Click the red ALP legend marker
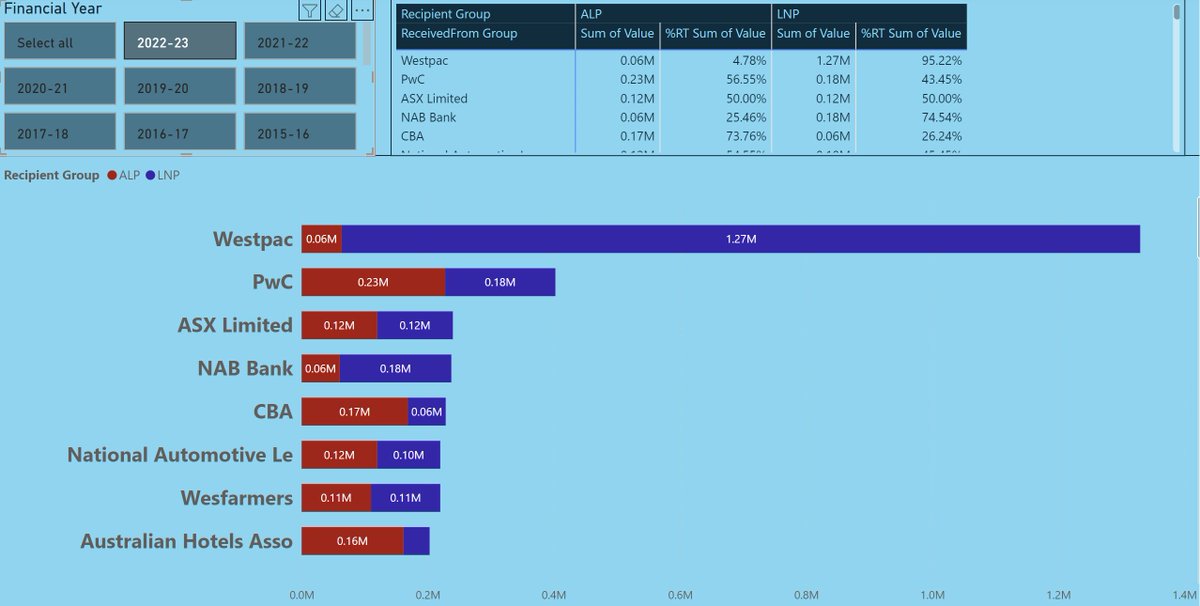Image resolution: width=1200 pixels, height=606 pixels. point(112,175)
